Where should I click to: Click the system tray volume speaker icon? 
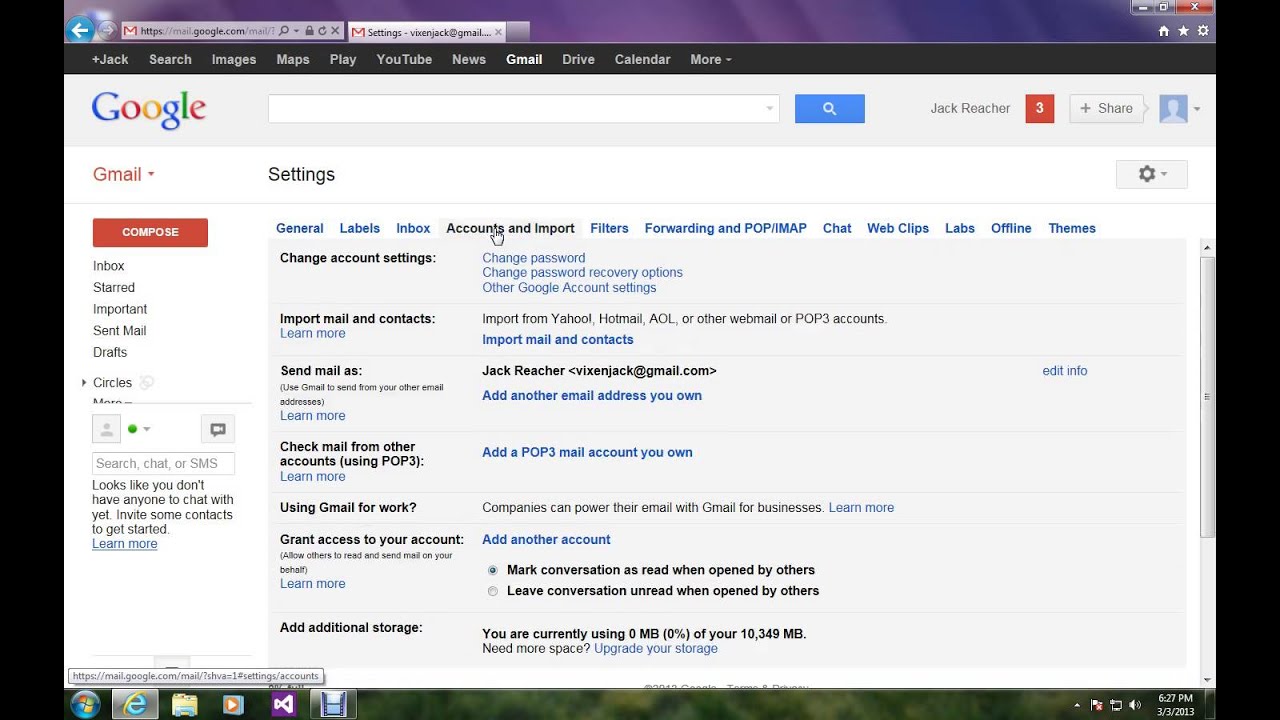coord(1136,705)
